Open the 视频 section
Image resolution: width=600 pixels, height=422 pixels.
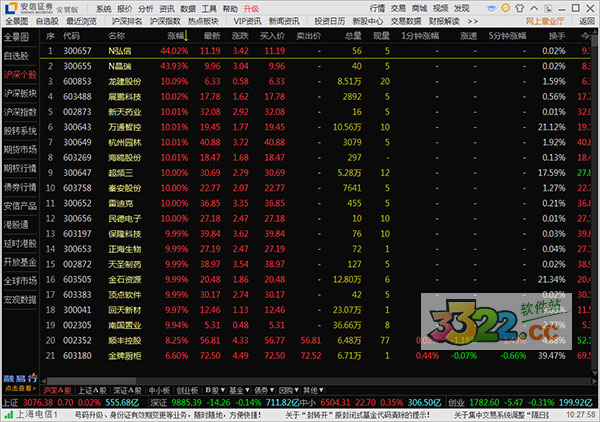coord(440,8)
